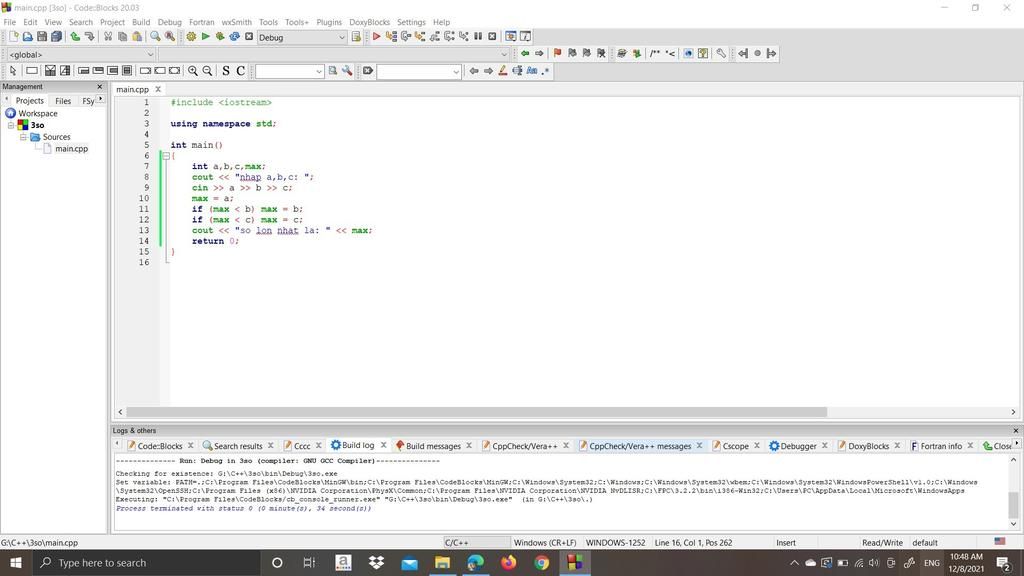Close the main.cpp editor tab
Screen dimensions: 1024x576
(x=157, y=89)
